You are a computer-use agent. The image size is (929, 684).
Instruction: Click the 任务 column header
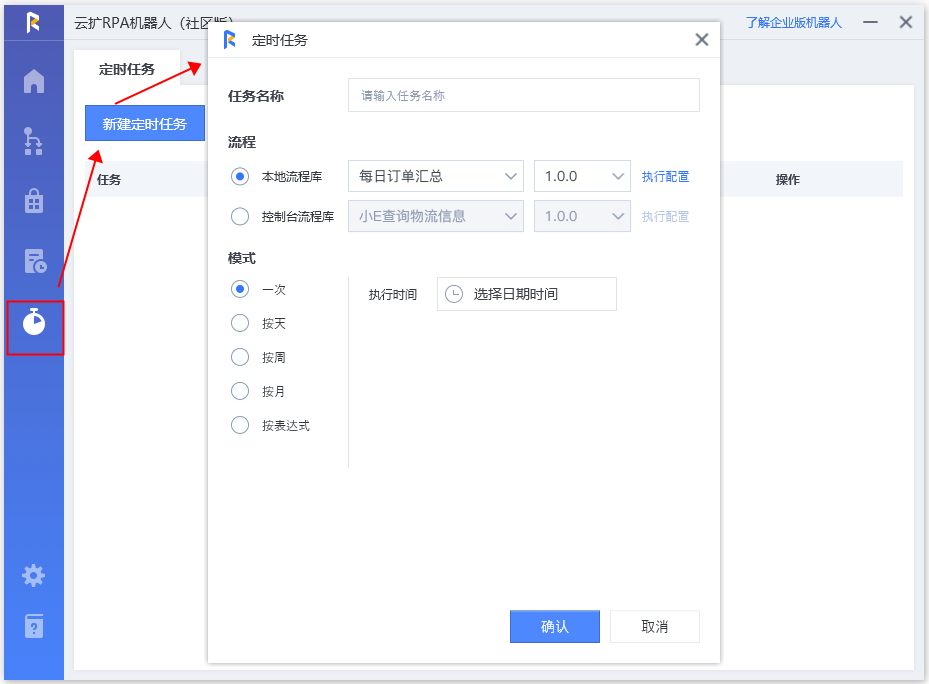[109, 180]
